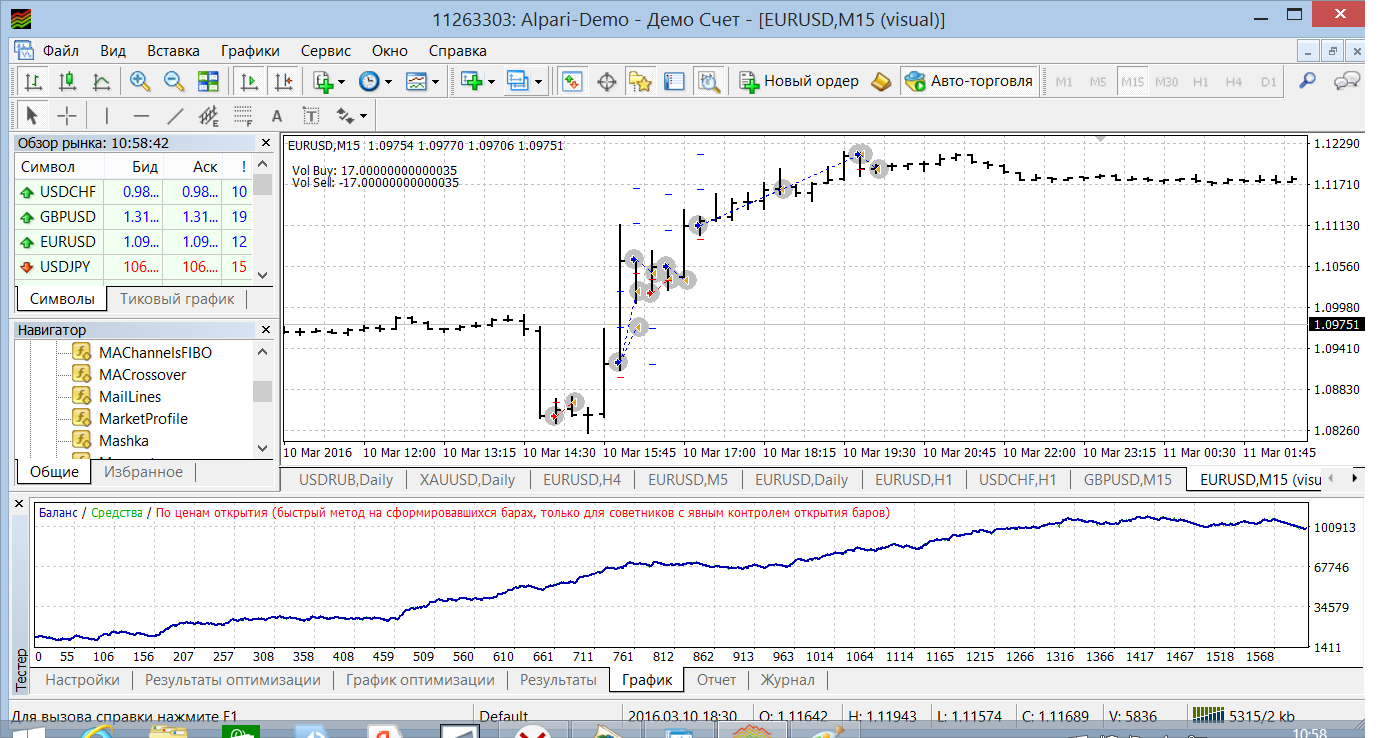Open the Сервис menu
The image size is (1378, 738).
point(326,50)
